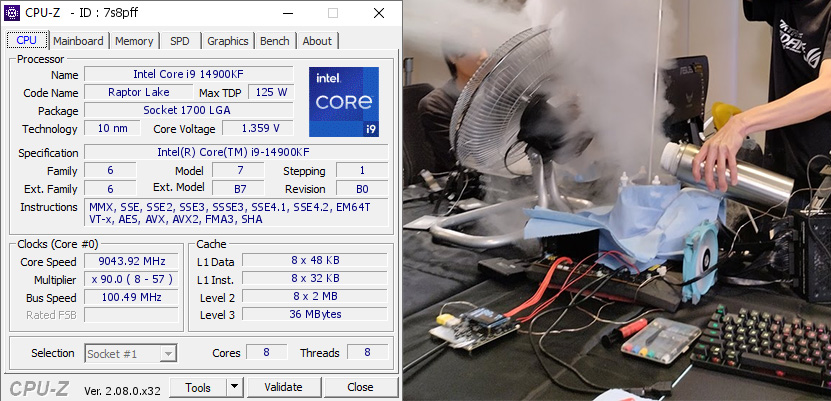Image resolution: width=831 pixels, height=401 pixels.
Task: Click the Threads count value
Action: tap(367, 352)
